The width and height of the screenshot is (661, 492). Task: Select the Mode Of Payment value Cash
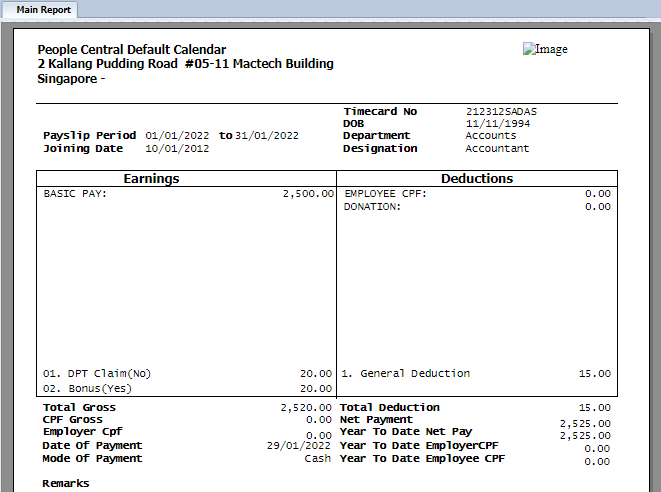point(318,459)
